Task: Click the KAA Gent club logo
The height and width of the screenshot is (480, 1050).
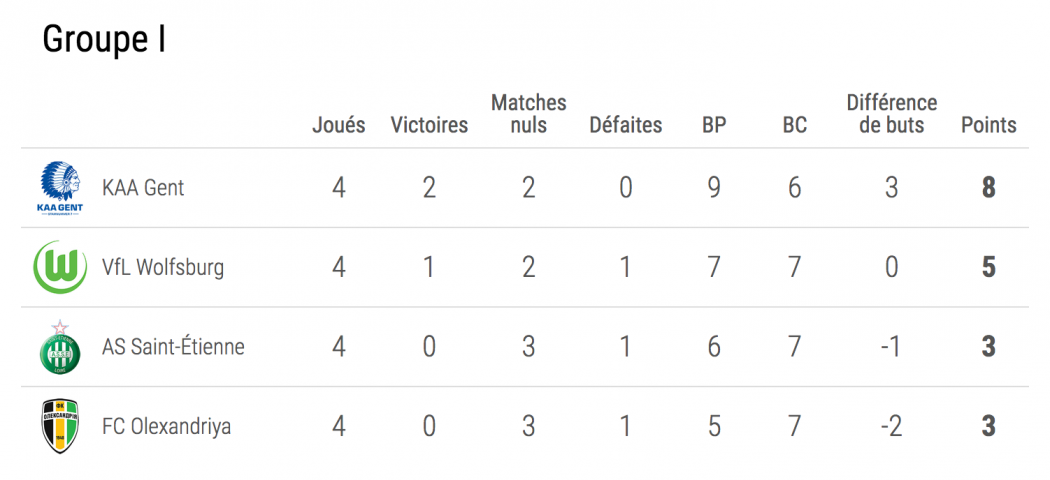Action: (60, 188)
